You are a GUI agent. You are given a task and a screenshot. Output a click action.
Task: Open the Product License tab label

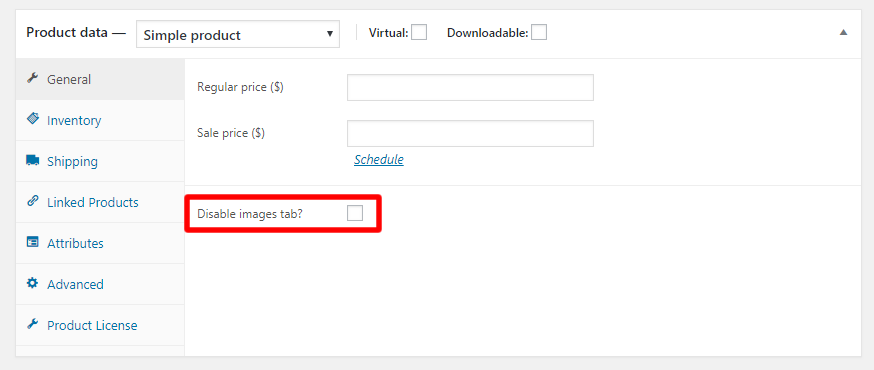click(92, 325)
